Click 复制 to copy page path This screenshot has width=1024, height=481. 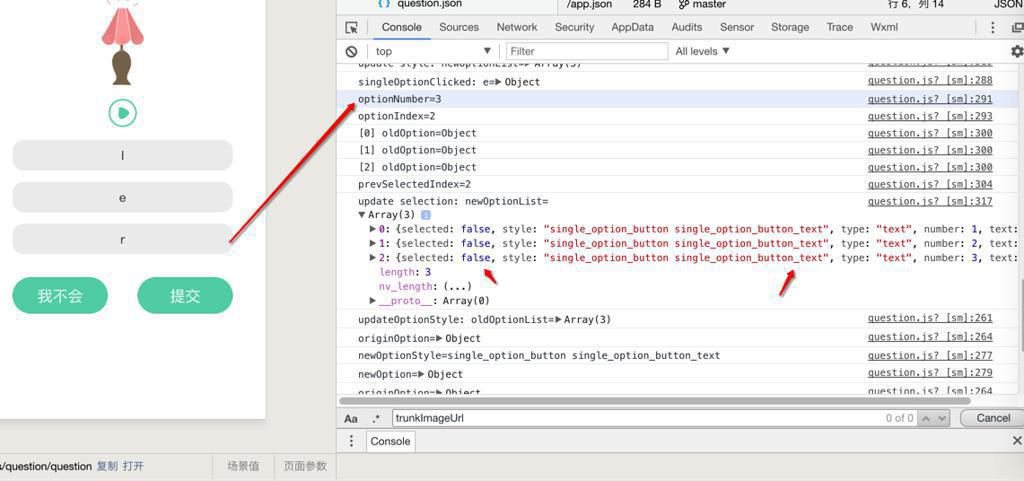(x=107, y=466)
